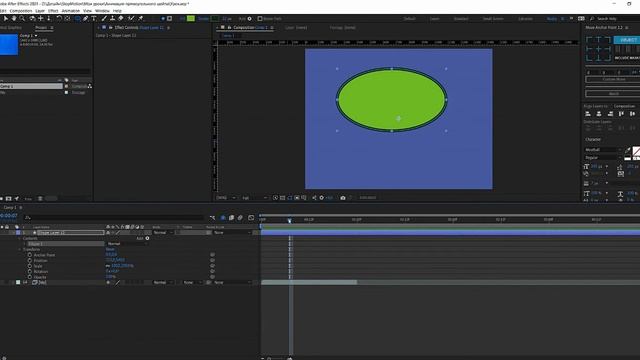This screenshot has width=640, height=360.
Task: Open Ellipse 1 Normal blend dropdown
Action: pyautogui.click(x=127, y=244)
